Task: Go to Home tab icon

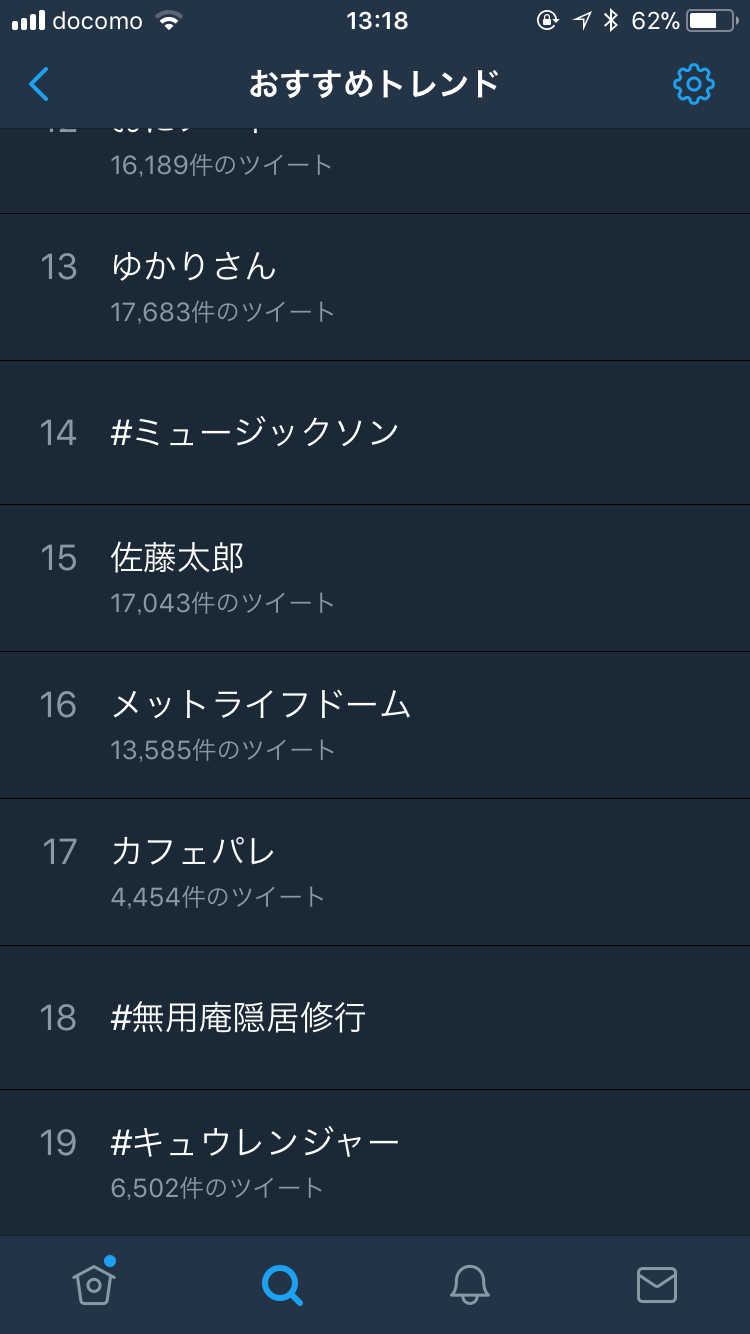Action: click(x=94, y=1284)
